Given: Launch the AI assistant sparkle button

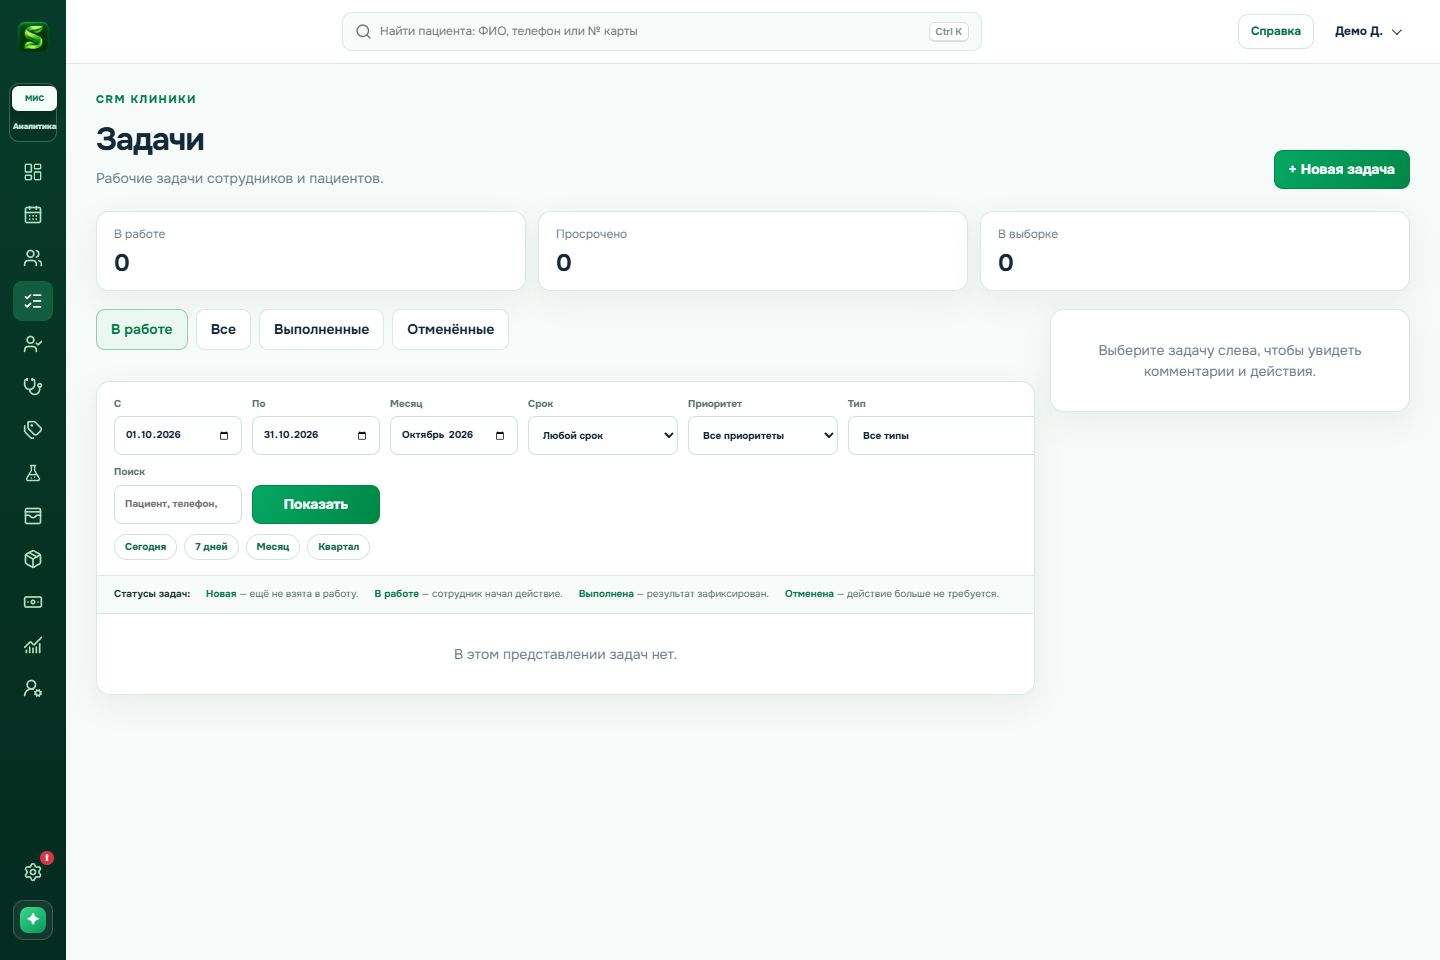Looking at the screenshot, I should (x=33, y=919).
